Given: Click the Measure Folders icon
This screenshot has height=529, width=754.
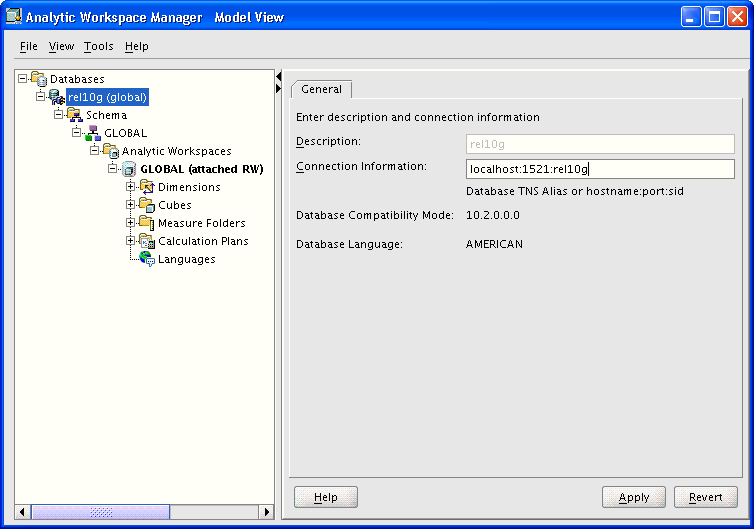Looking at the screenshot, I should [147, 223].
